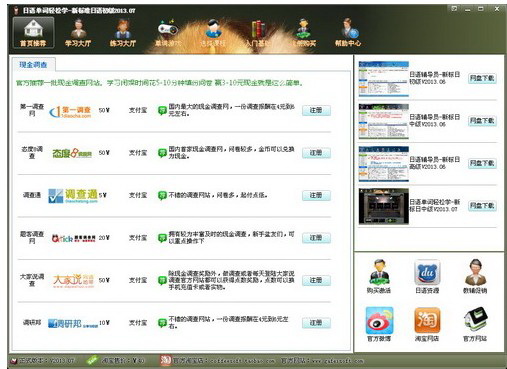Viewport: 507px width, 369px height.
Task: Click green comment icon in 调查通 row
Action: coord(162,195)
